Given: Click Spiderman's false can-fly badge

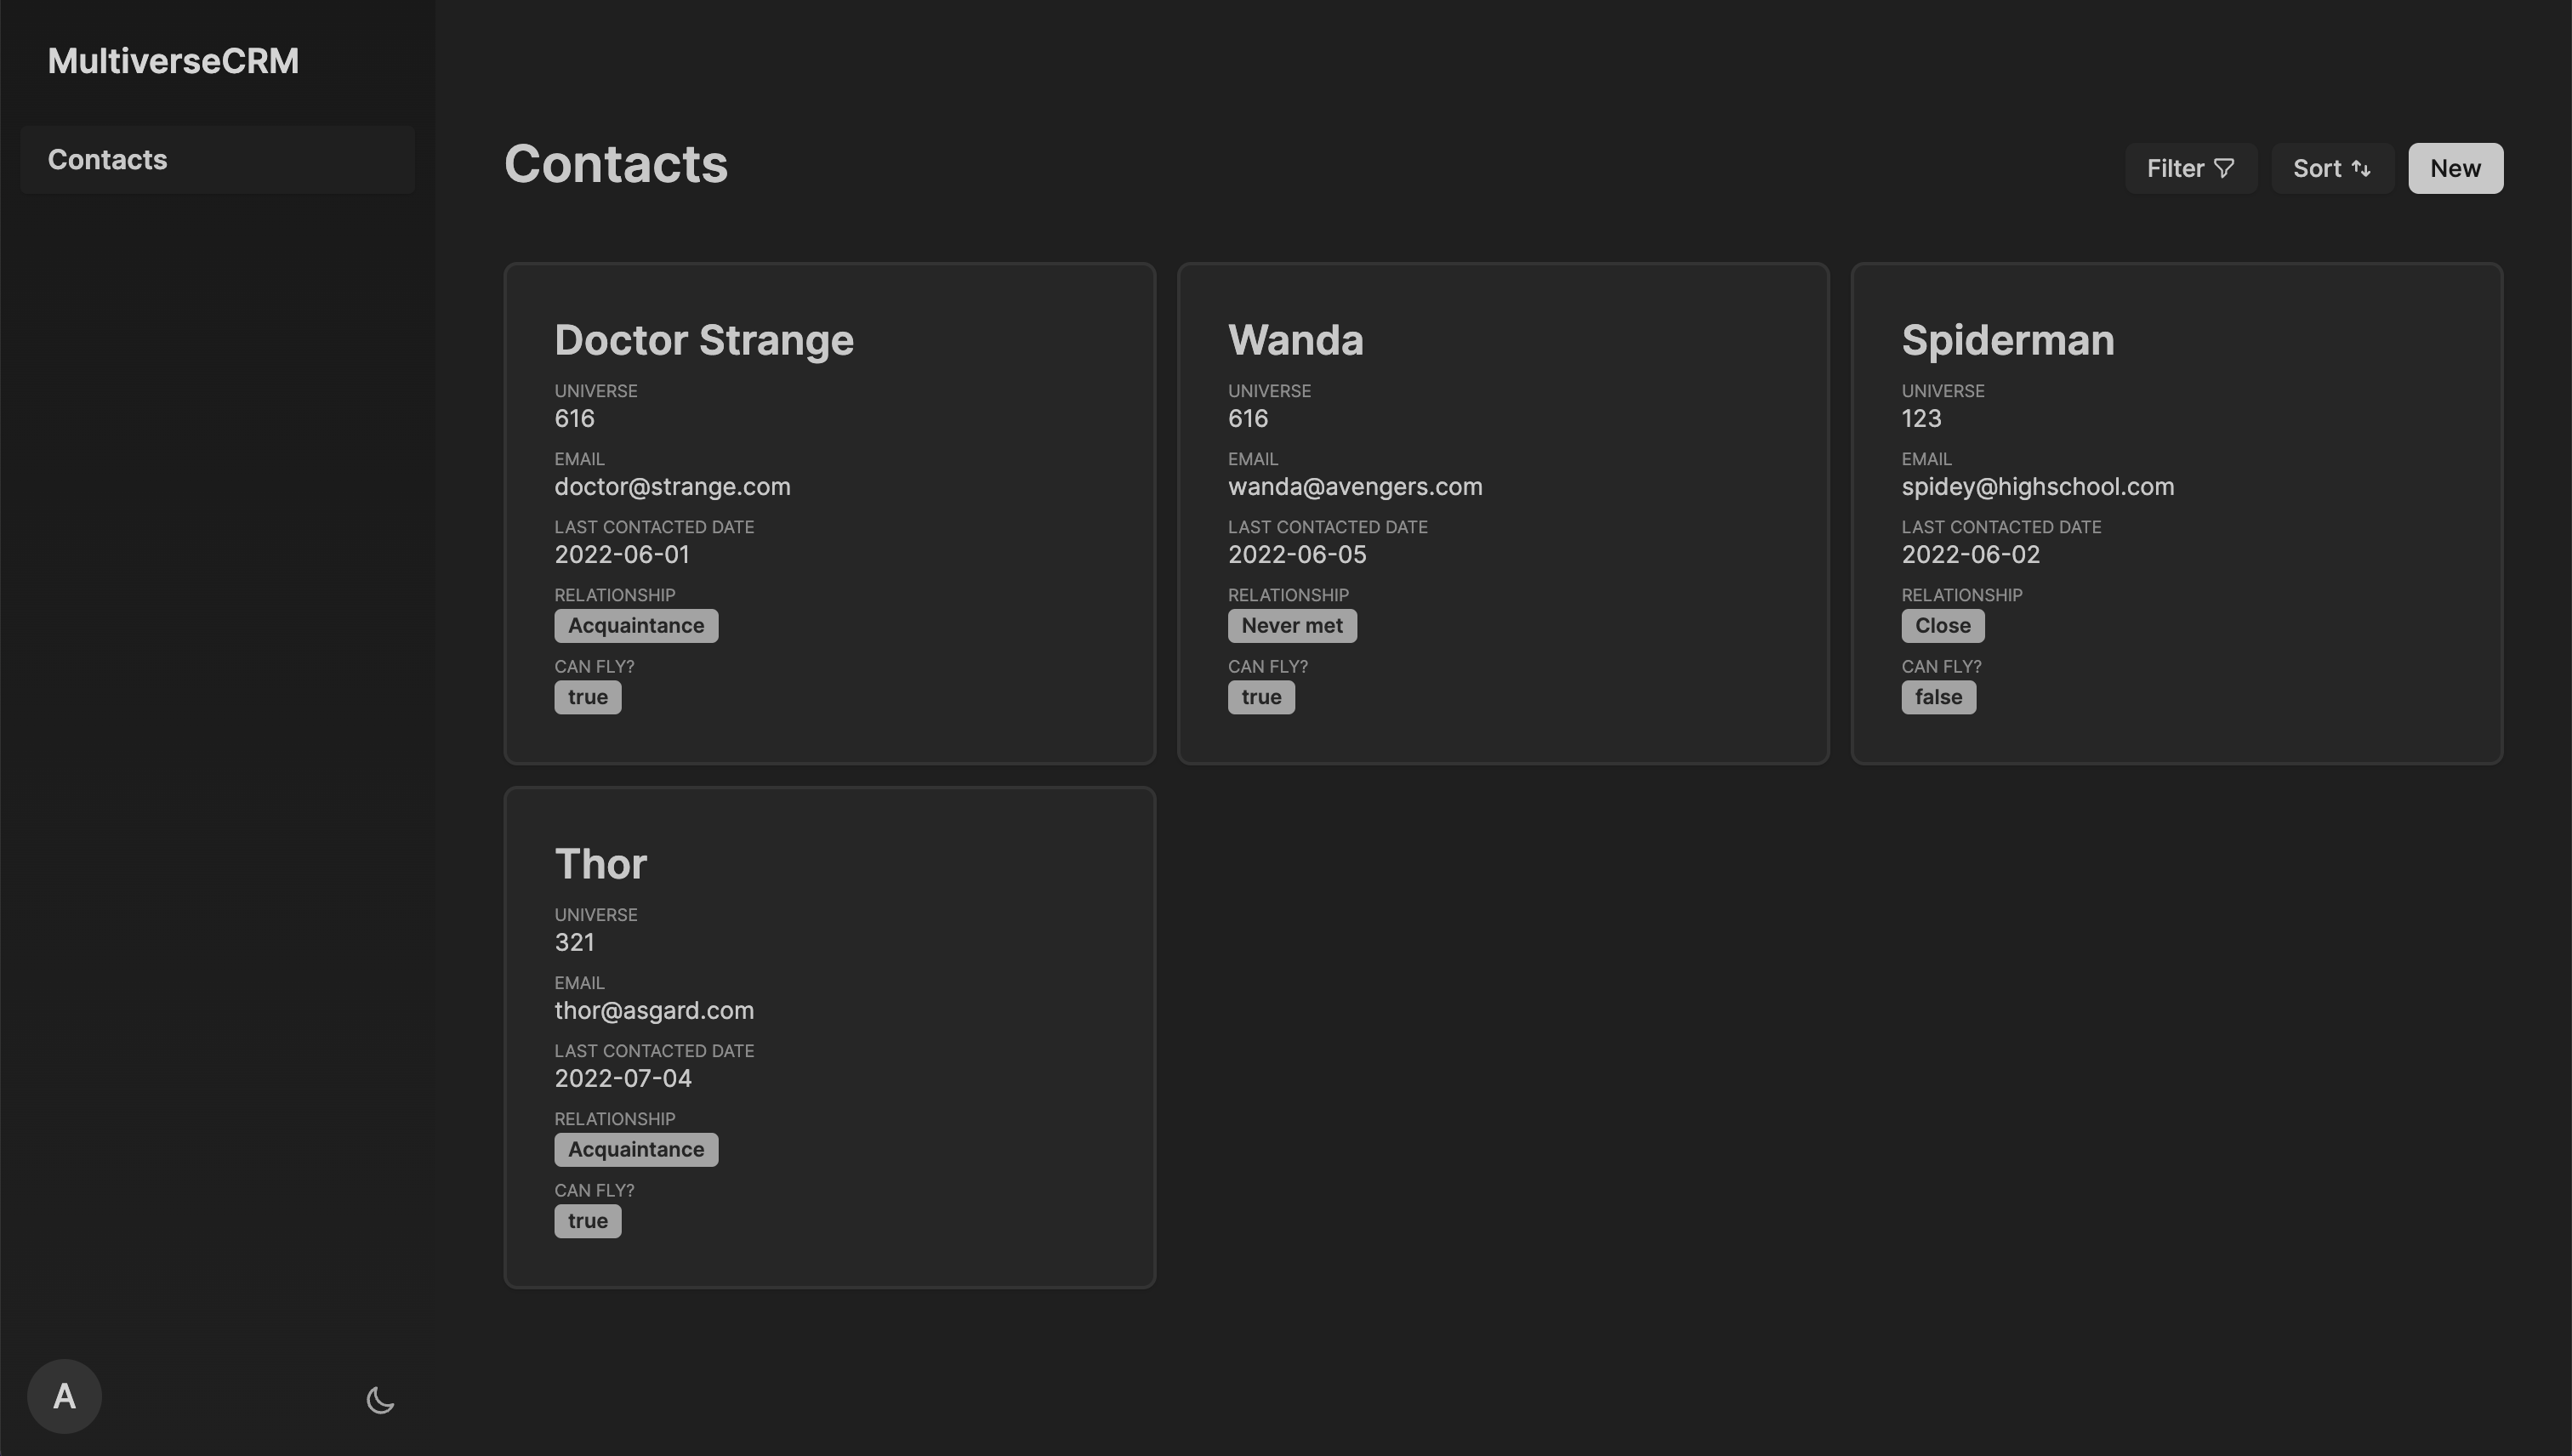Looking at the screenshot, I should click(x=1938, y=697).
